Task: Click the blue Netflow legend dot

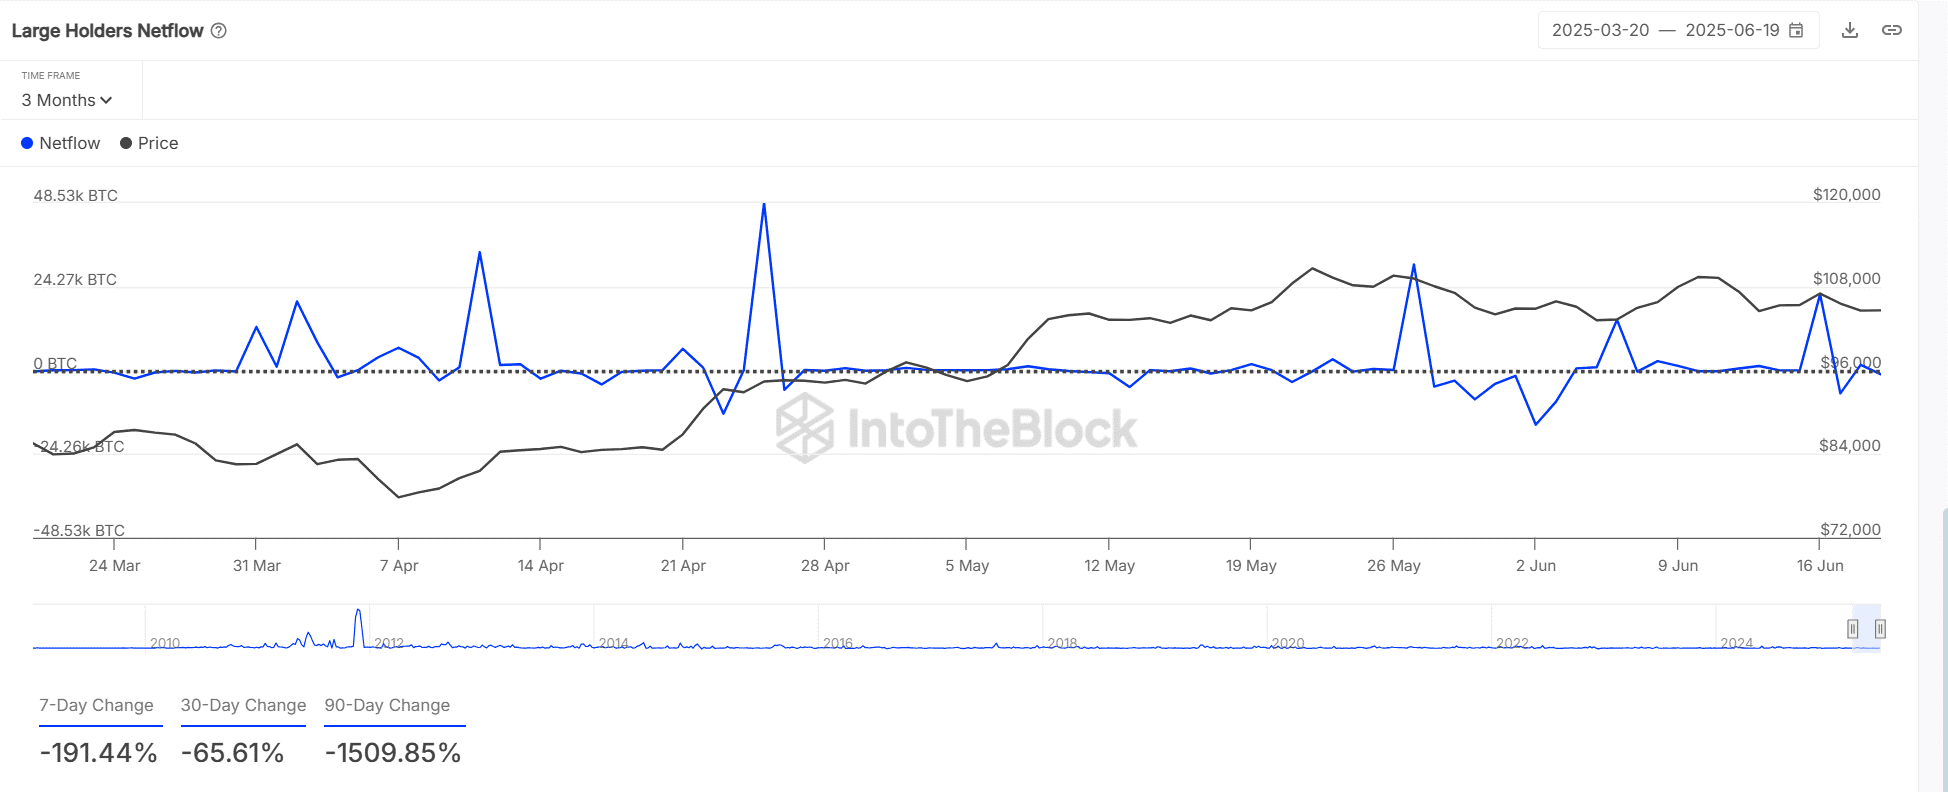Action: [27, 143]
